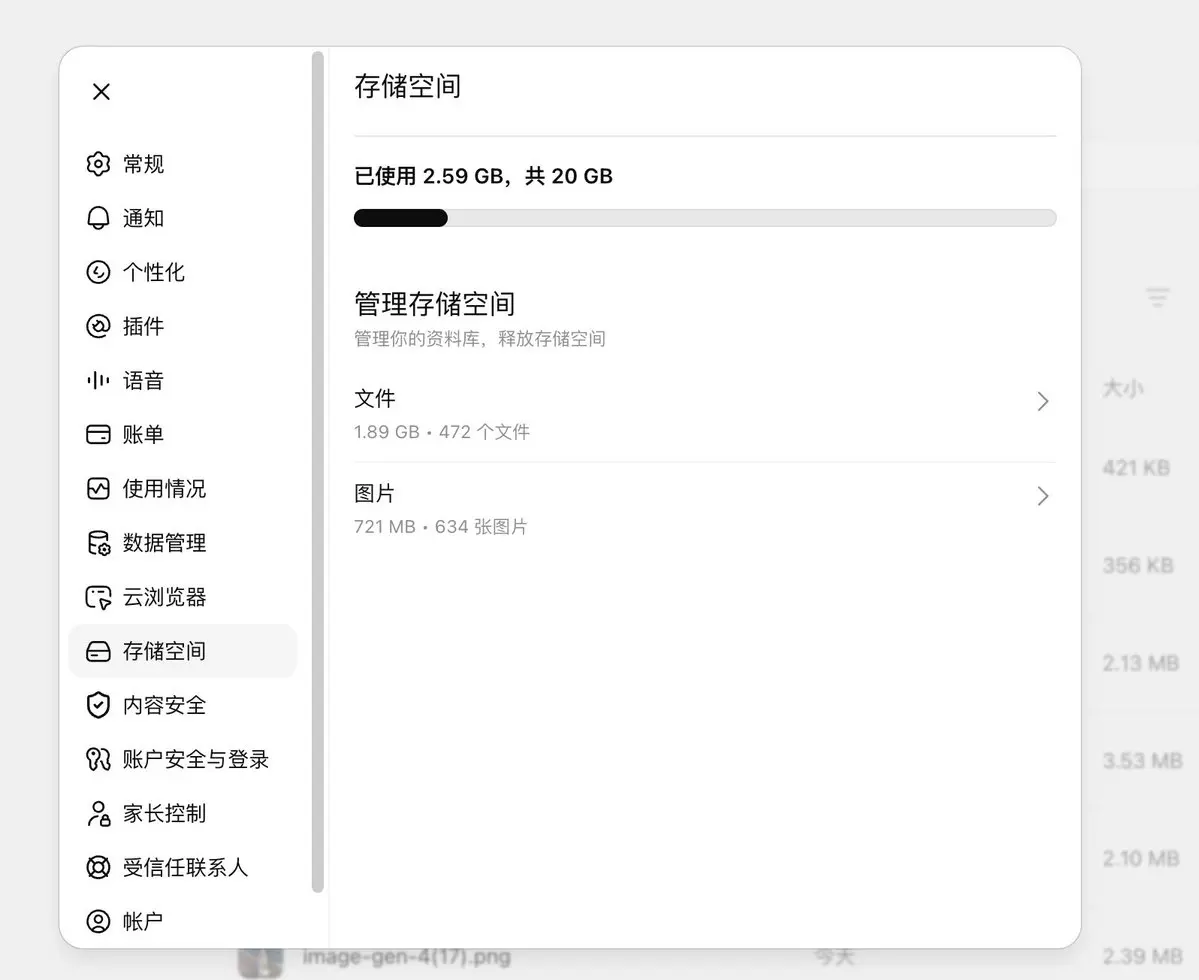The height and width of the screenshot is (980, 1199).
Task: Click the storage usage progress bar
Action: coord(704,218)
